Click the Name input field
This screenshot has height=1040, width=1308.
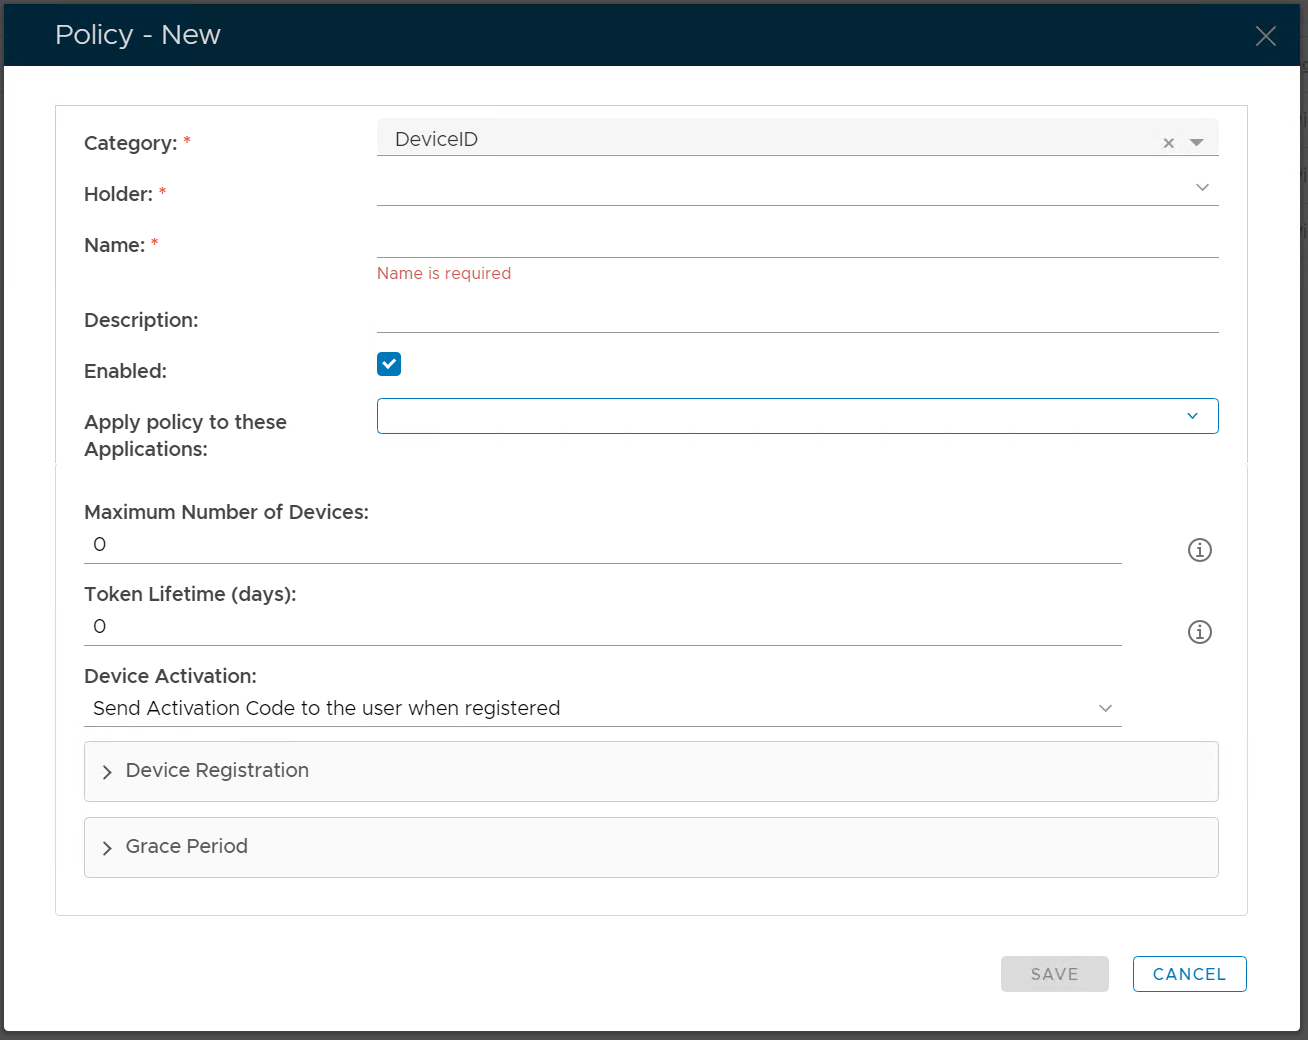click(x=797, y=241)
